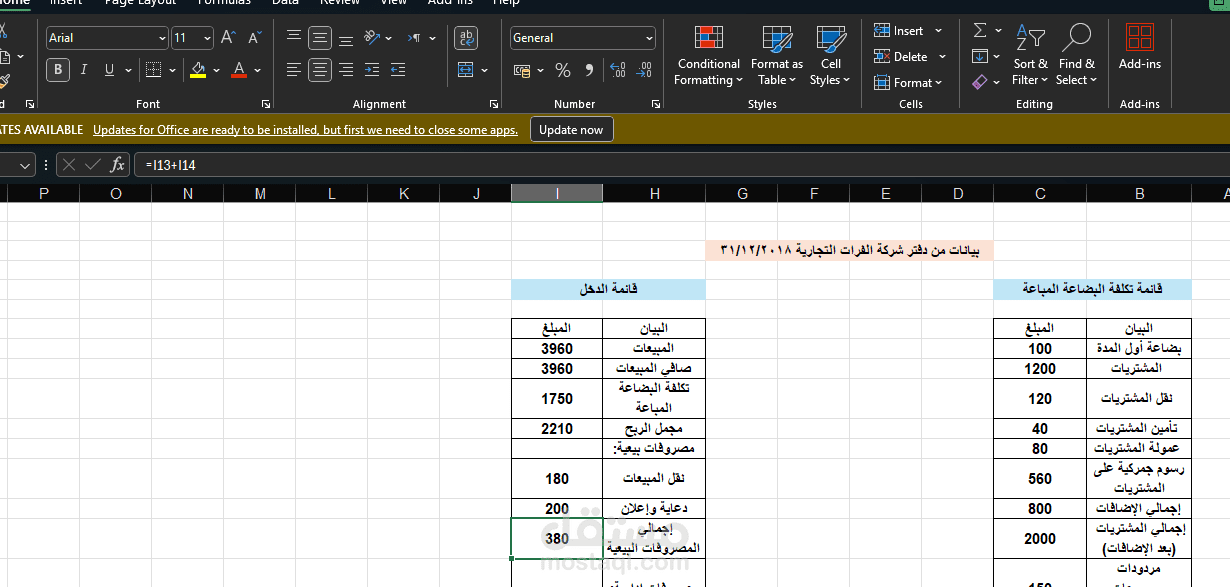Open Find & Select
The height and width of the screenshot is (587, 1230).
[x=1076, y=56]
